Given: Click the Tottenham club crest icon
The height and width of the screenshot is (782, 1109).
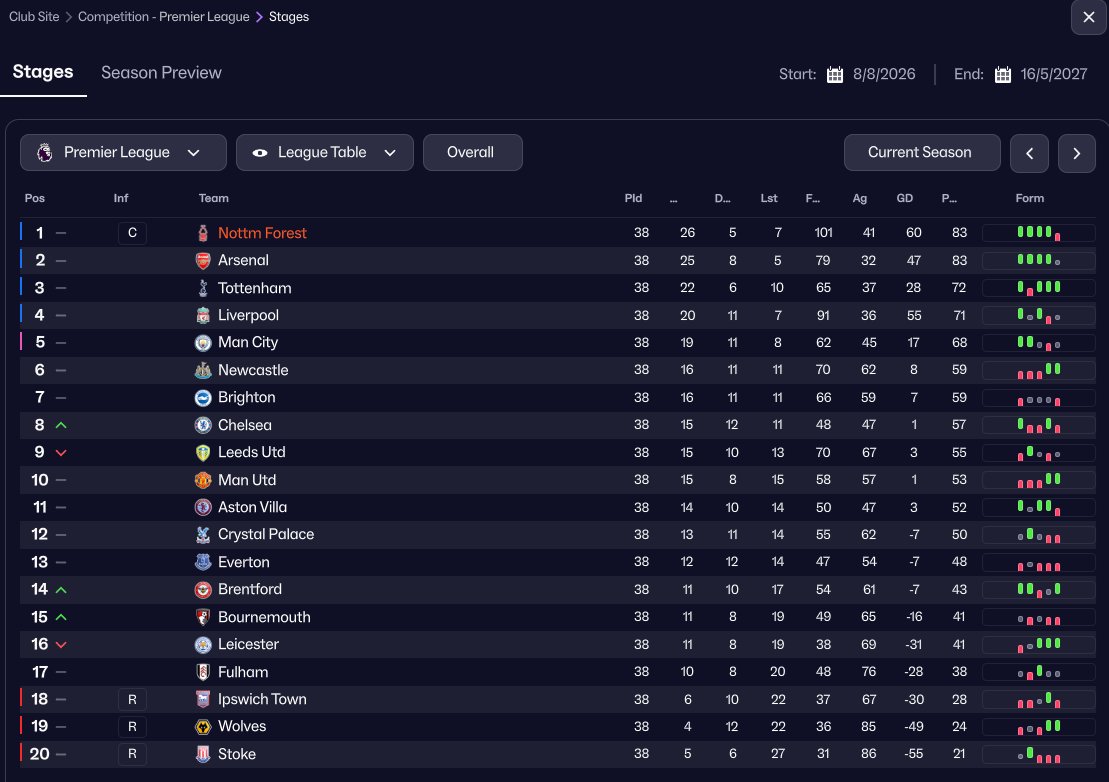Looking at the screenshot, I should coord(203,288).
